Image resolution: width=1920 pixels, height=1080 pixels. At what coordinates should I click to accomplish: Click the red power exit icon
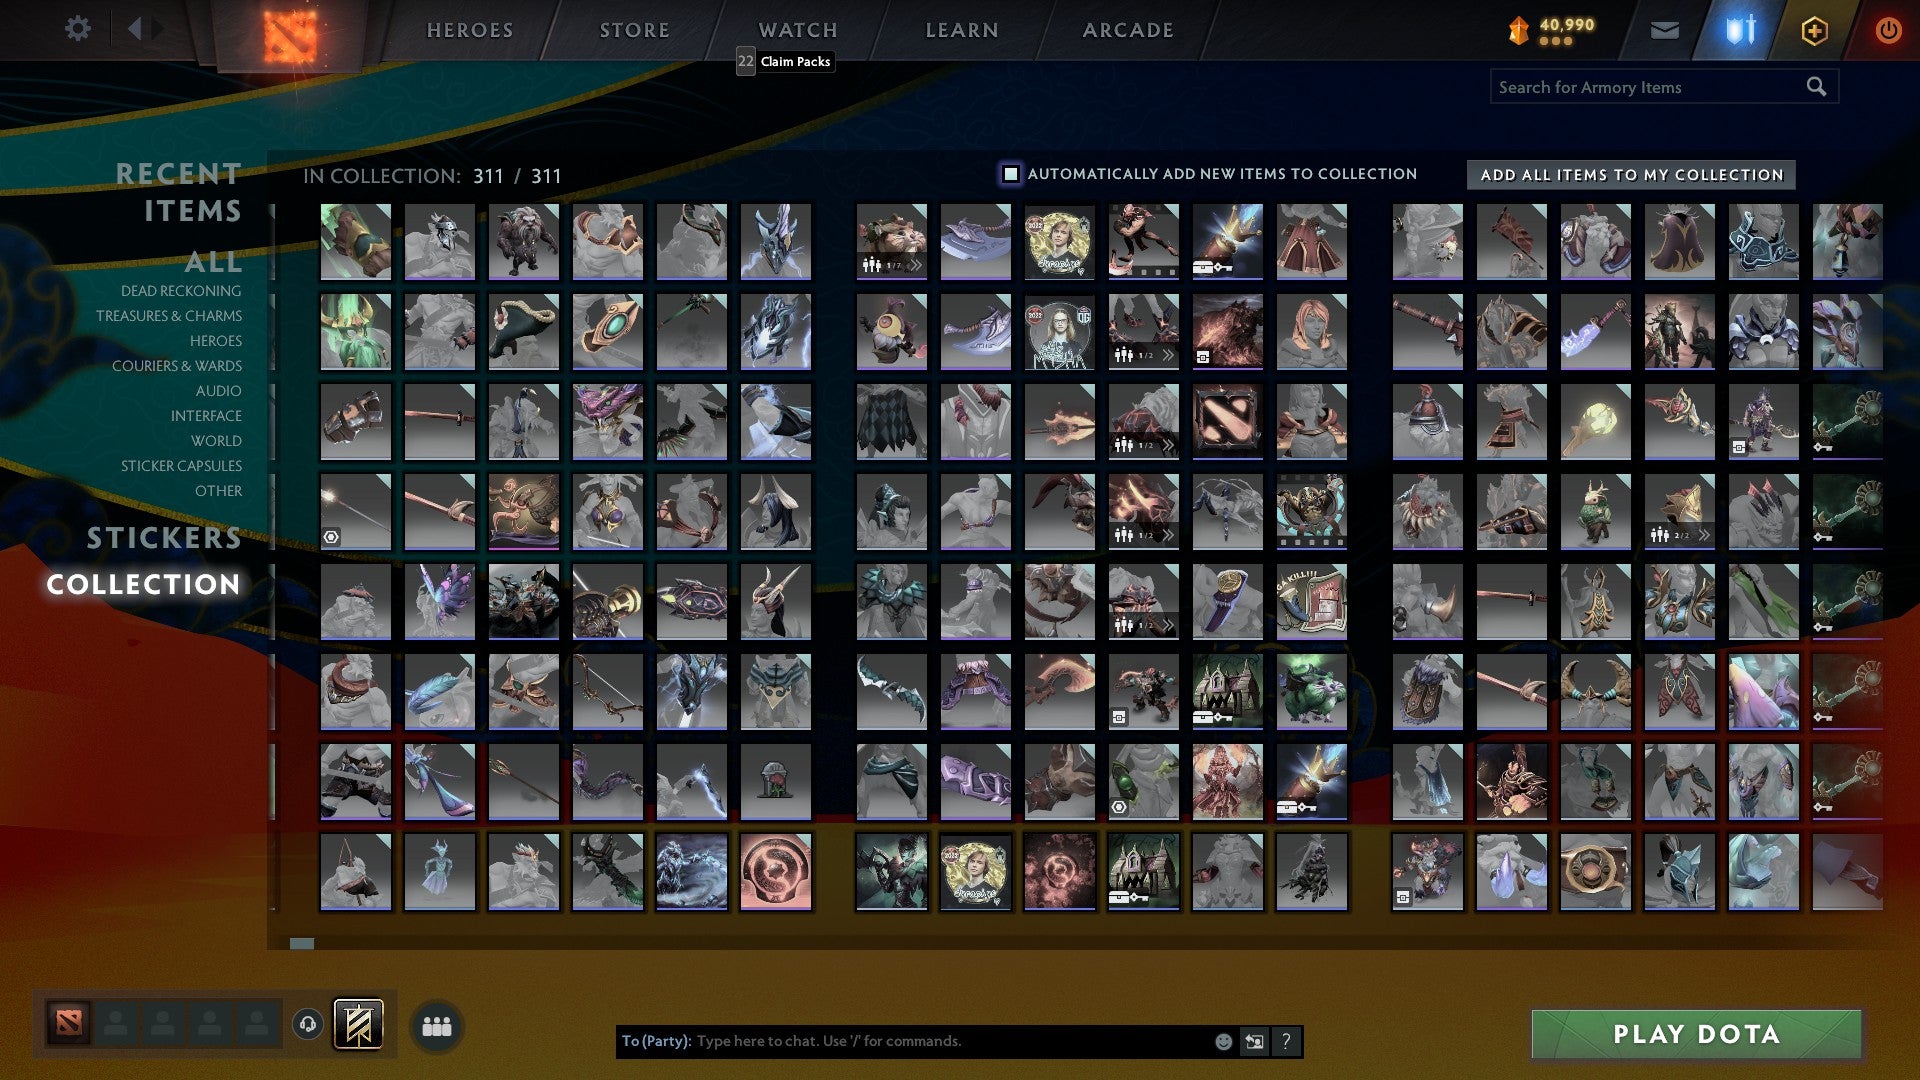click(x=1889, y=30)
